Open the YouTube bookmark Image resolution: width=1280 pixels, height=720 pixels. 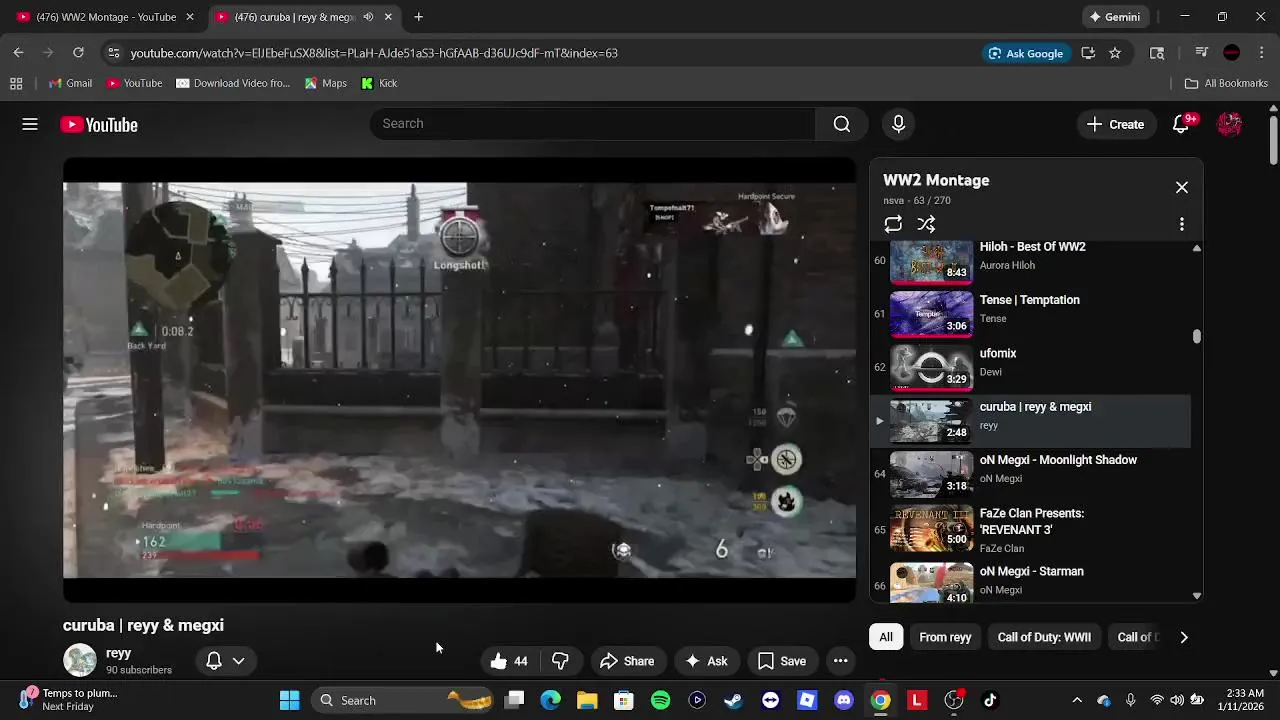[134, 83]
